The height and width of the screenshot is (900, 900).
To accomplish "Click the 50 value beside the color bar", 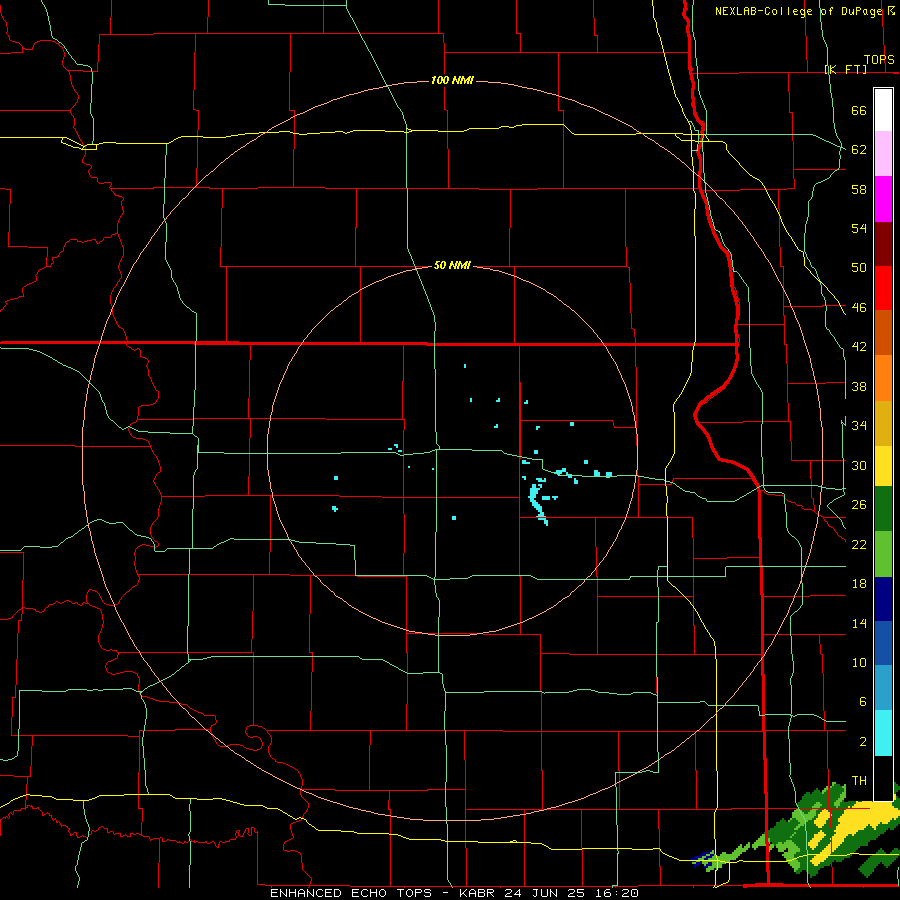I will (x=859, y=268).
